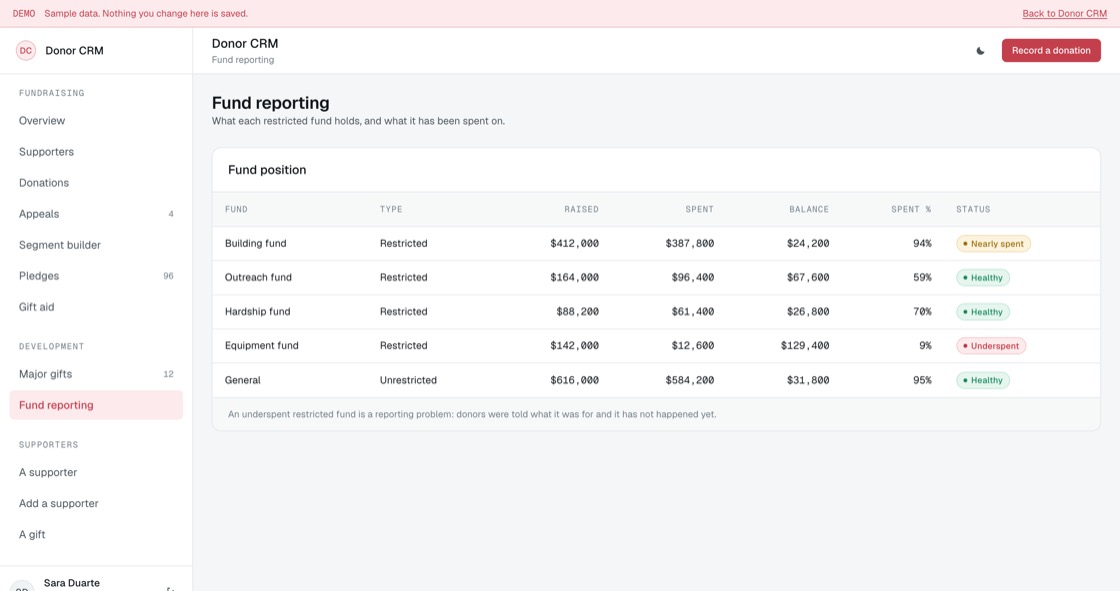Click the Fund reporting page heading

point(271,103)
